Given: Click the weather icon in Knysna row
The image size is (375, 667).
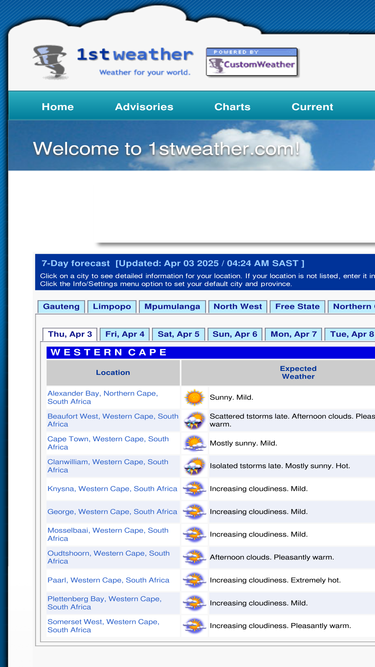Looking at the screenshot, I should point(195,489).
